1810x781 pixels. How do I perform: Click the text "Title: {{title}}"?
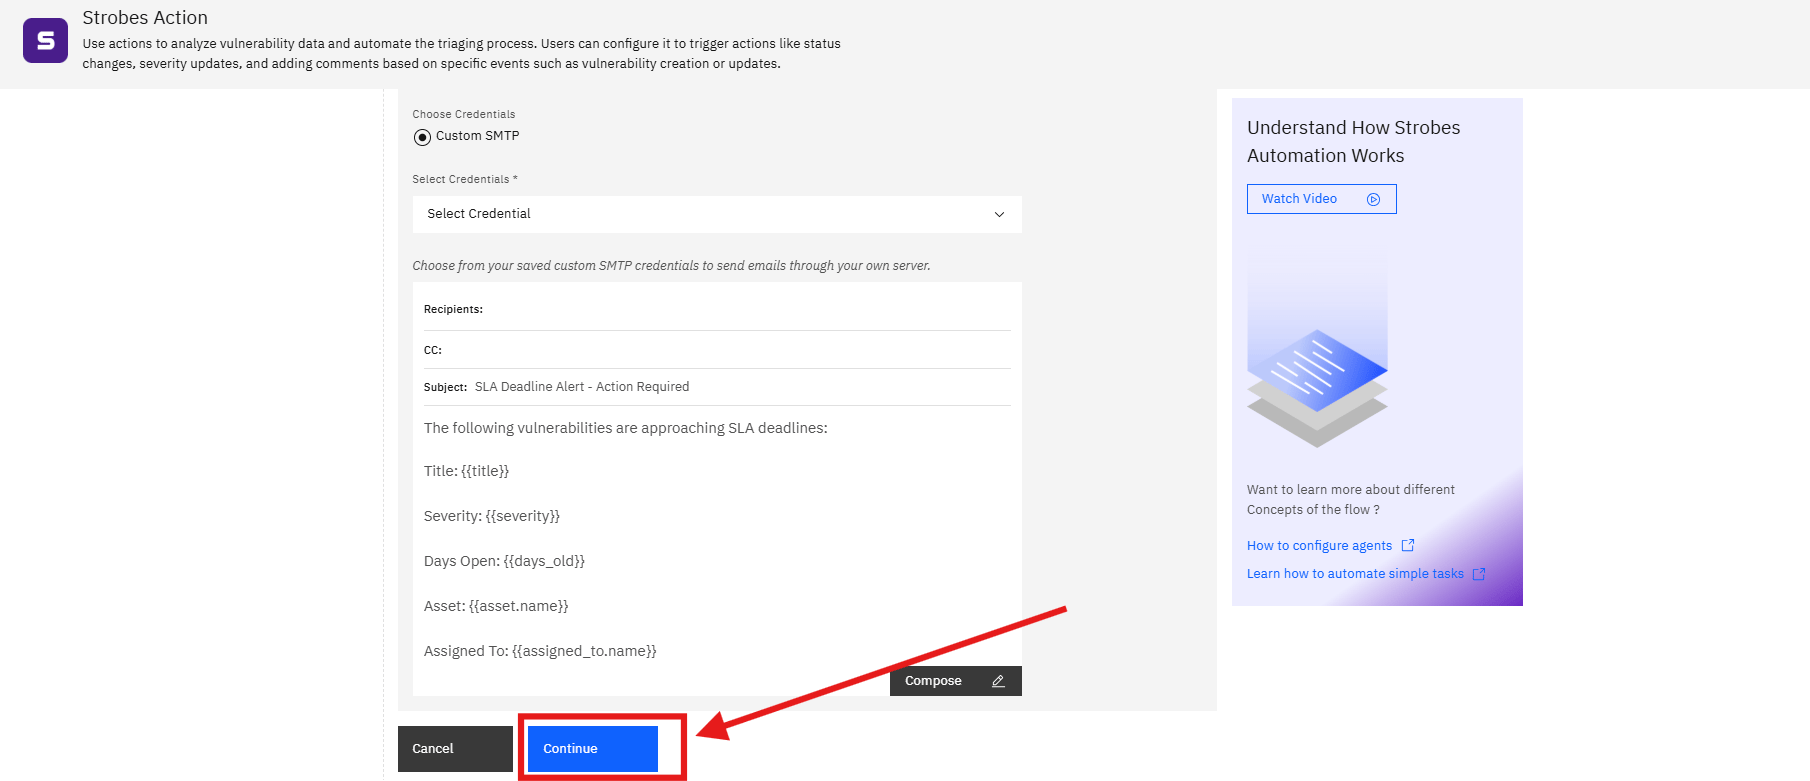466,471
